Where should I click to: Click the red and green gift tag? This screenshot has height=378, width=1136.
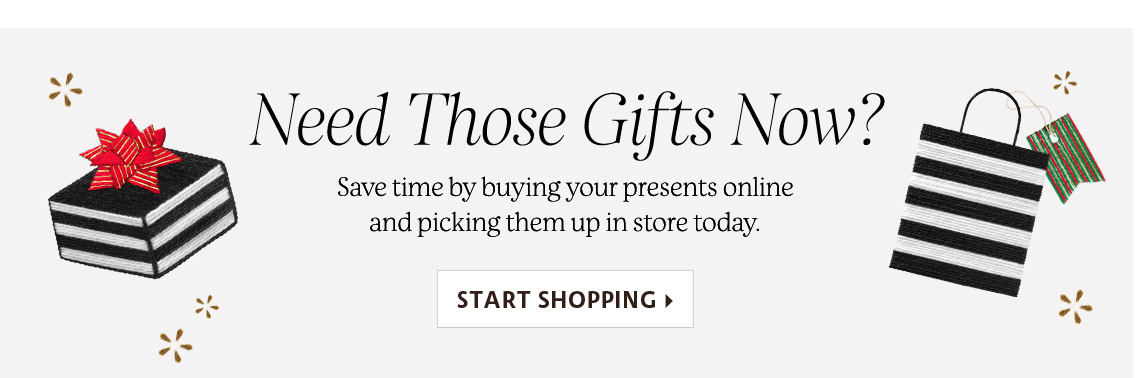click(x=1066, y=158)
